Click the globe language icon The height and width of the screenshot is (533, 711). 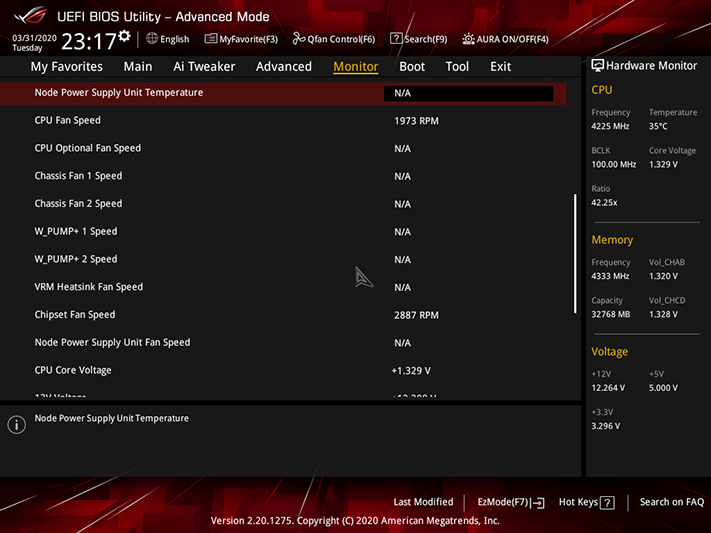click(152, 39)
